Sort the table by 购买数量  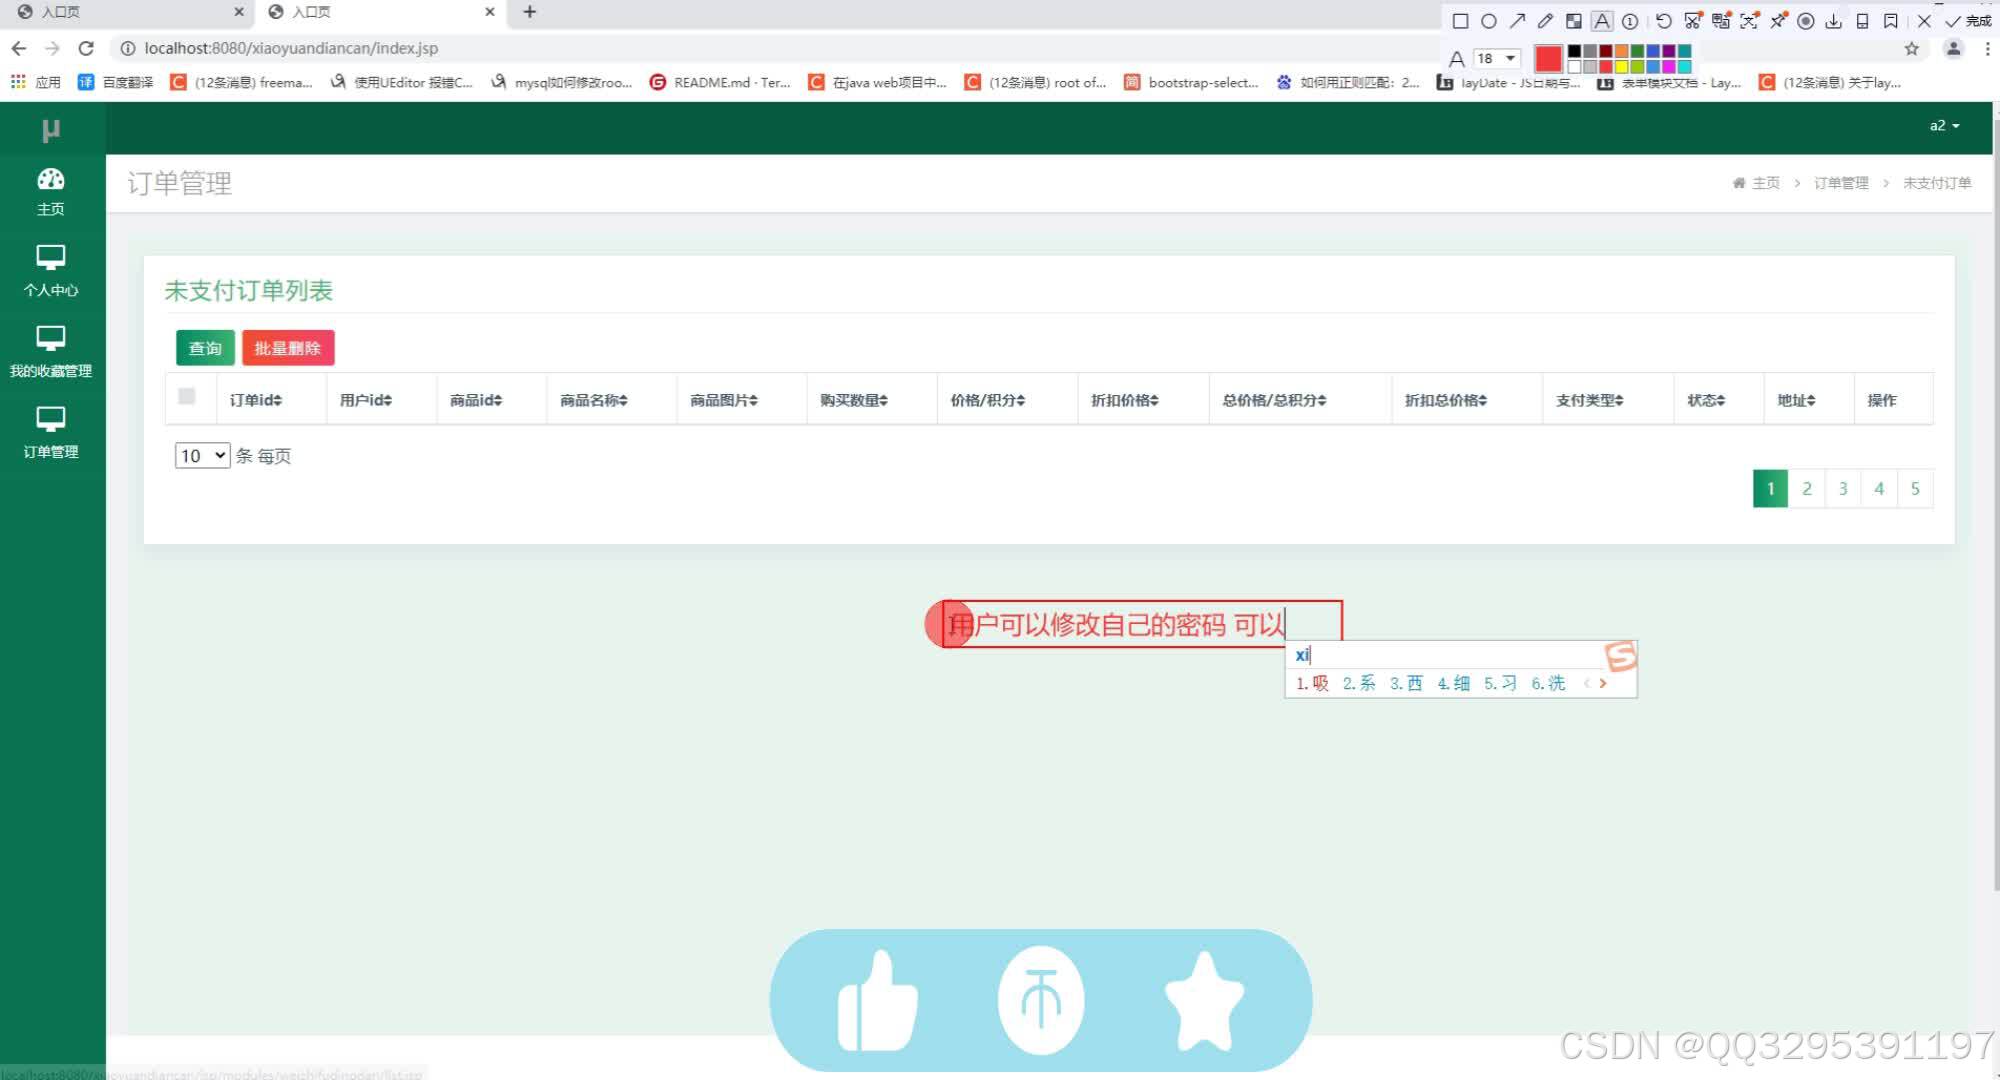point(854,400)
